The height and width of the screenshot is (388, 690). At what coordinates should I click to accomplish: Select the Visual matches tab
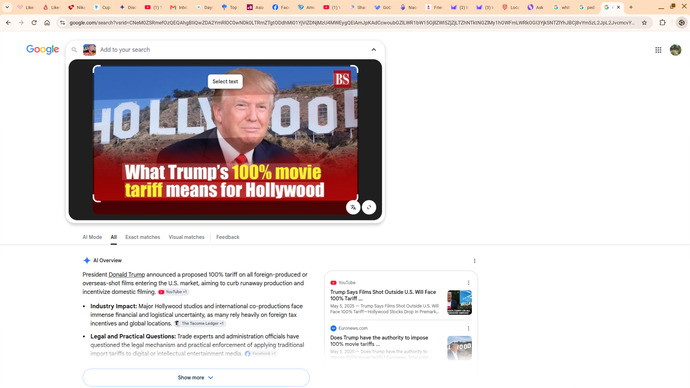point(187,237)
